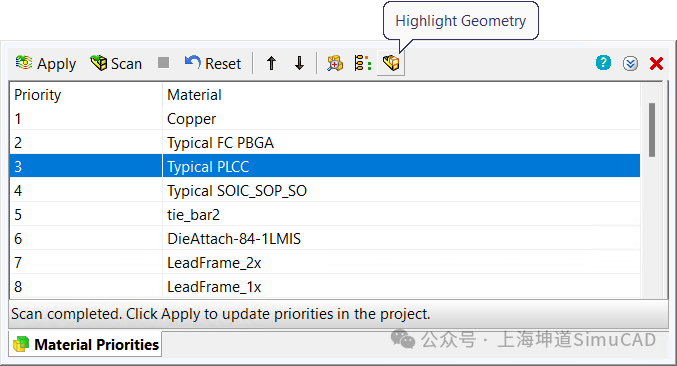Click the vertical scrollbar thumb
Viewport: 677px width, 366px height.
pyautogui.click(x=652, y=130)
